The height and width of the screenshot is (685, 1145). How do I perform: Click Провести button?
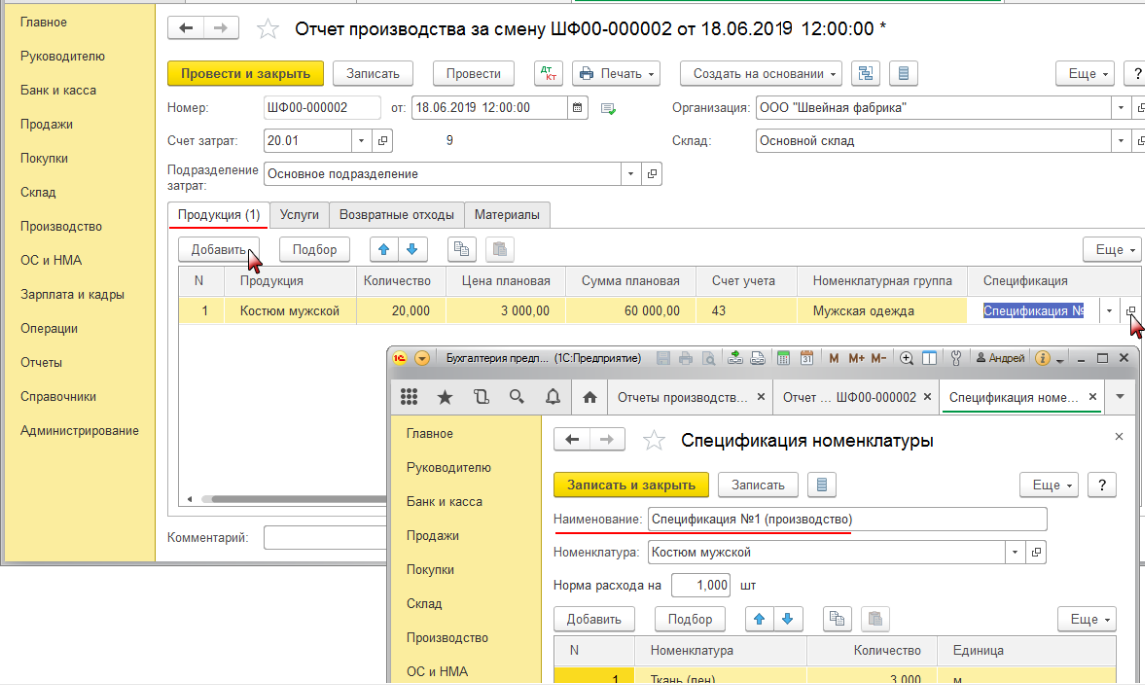pyautogui.click(x=473, y=74)
